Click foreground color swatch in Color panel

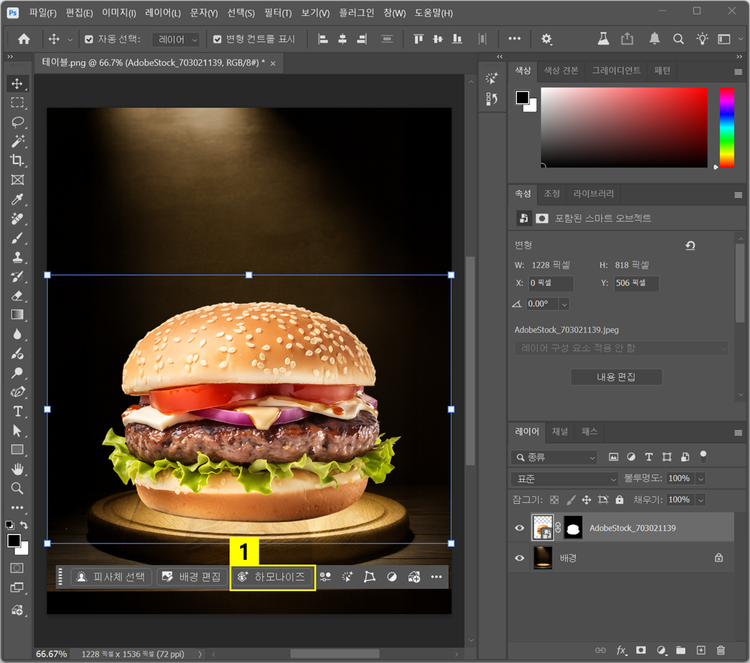pos(522,97)
